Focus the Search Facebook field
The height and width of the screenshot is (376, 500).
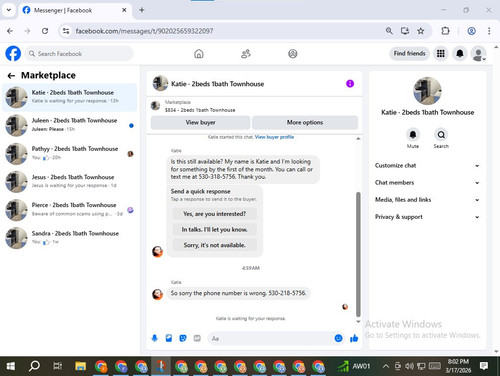(x=79, y=54)
